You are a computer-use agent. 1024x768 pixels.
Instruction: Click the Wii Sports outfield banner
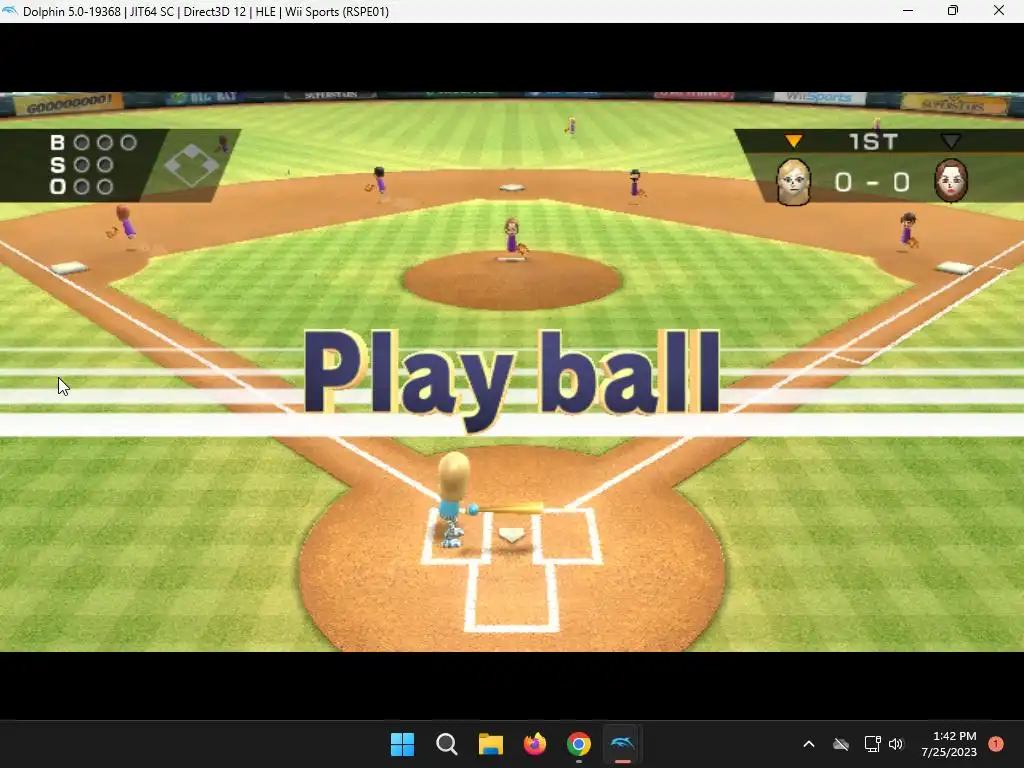click(819, 98)
